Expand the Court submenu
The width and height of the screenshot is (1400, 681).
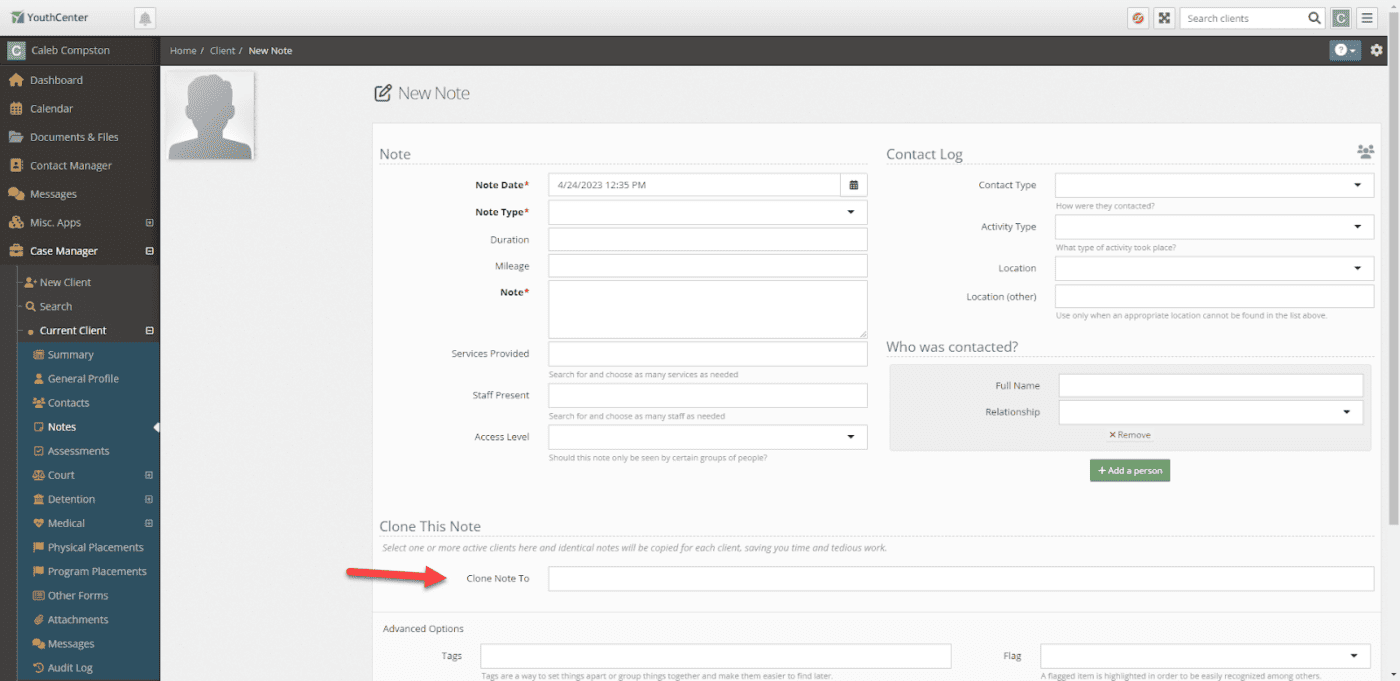[149, 475]
